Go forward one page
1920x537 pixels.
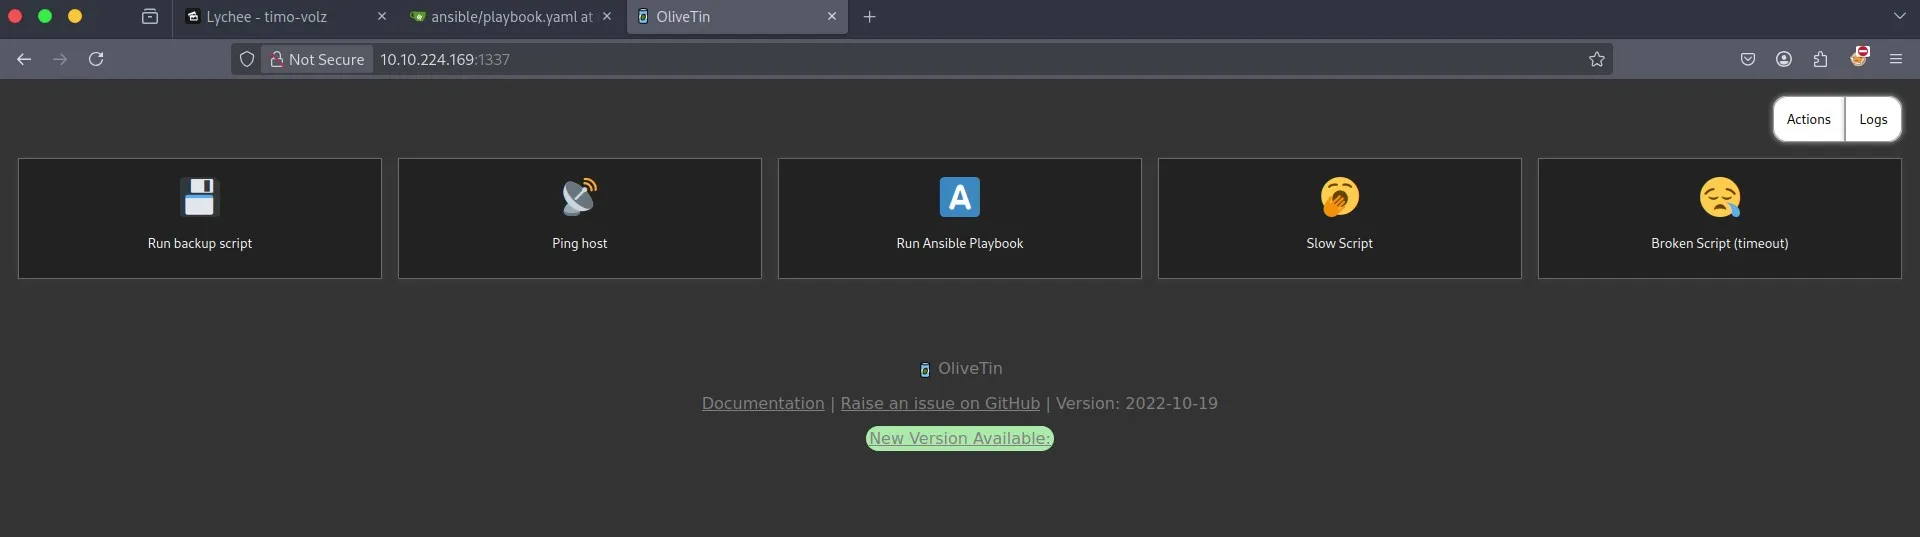(60, 59)
